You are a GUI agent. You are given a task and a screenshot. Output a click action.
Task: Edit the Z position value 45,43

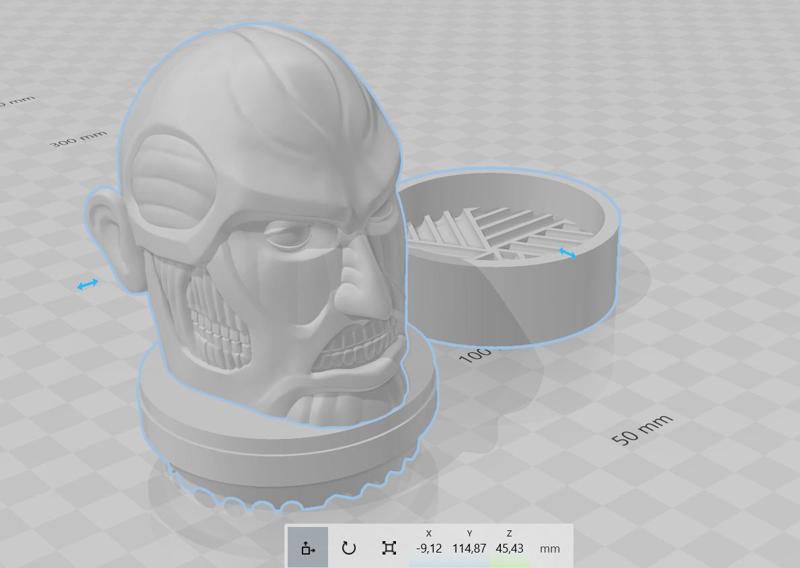(x=509, y=549)
